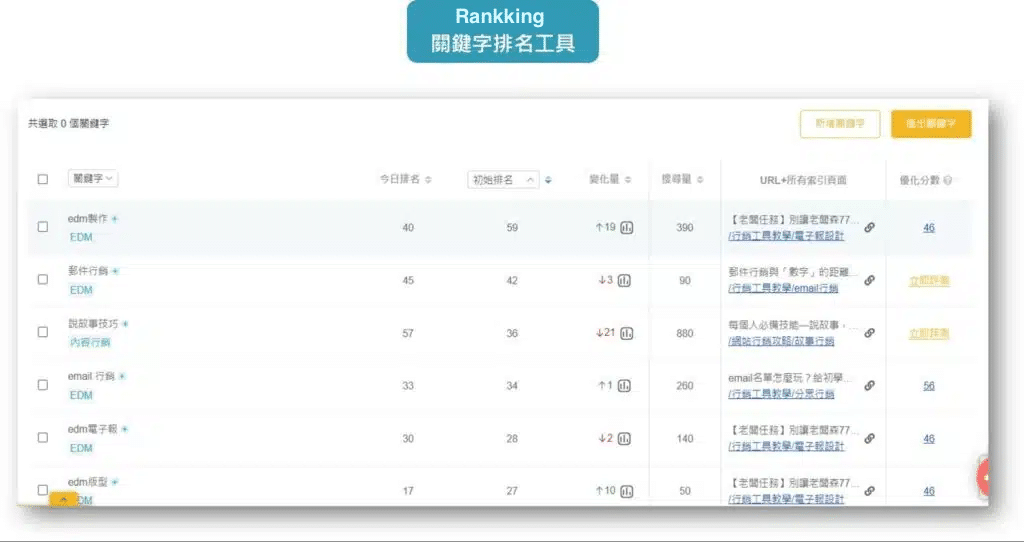
Task: Click the white 關鍵字 button with yellow border
Action: point(839,124)
